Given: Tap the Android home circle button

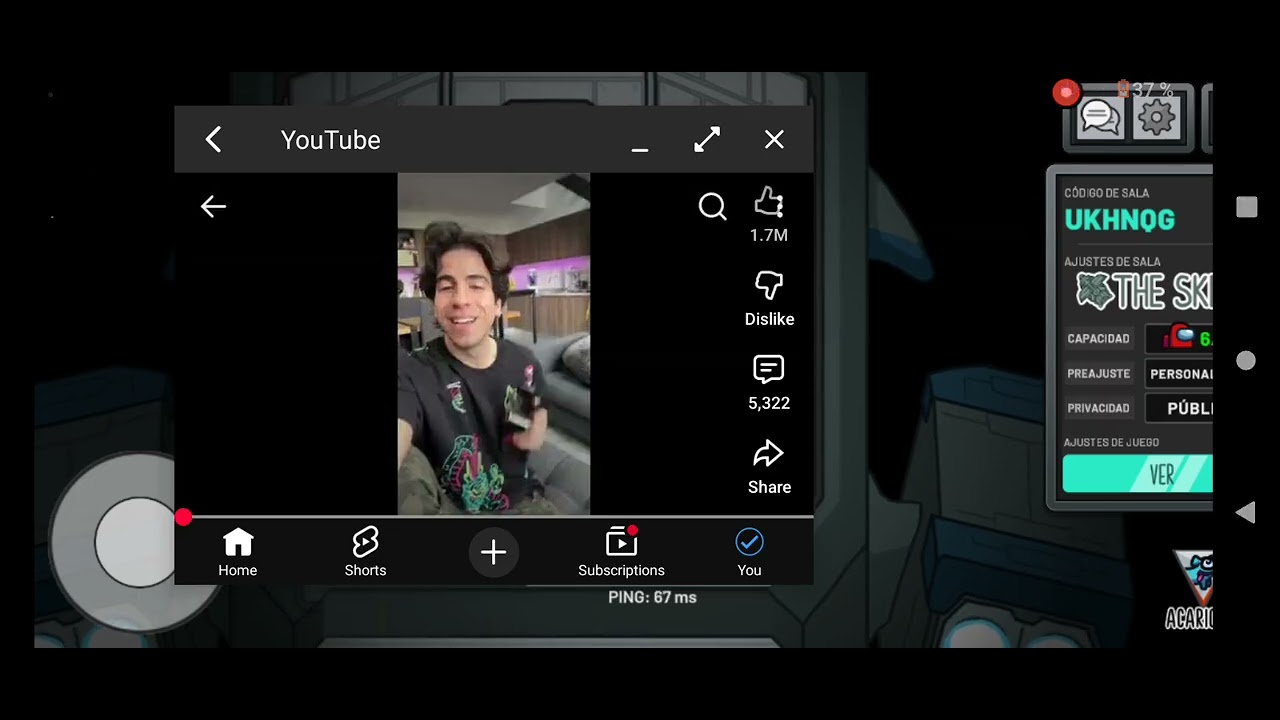Looking at the screenshot, I should click(x=1246, y=360).
